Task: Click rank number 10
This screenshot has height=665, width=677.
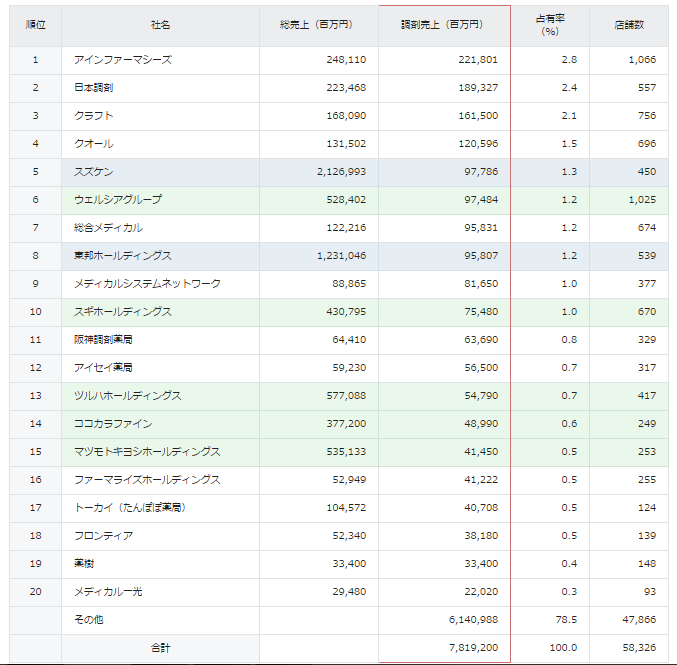Action: (x=35, y=312)
